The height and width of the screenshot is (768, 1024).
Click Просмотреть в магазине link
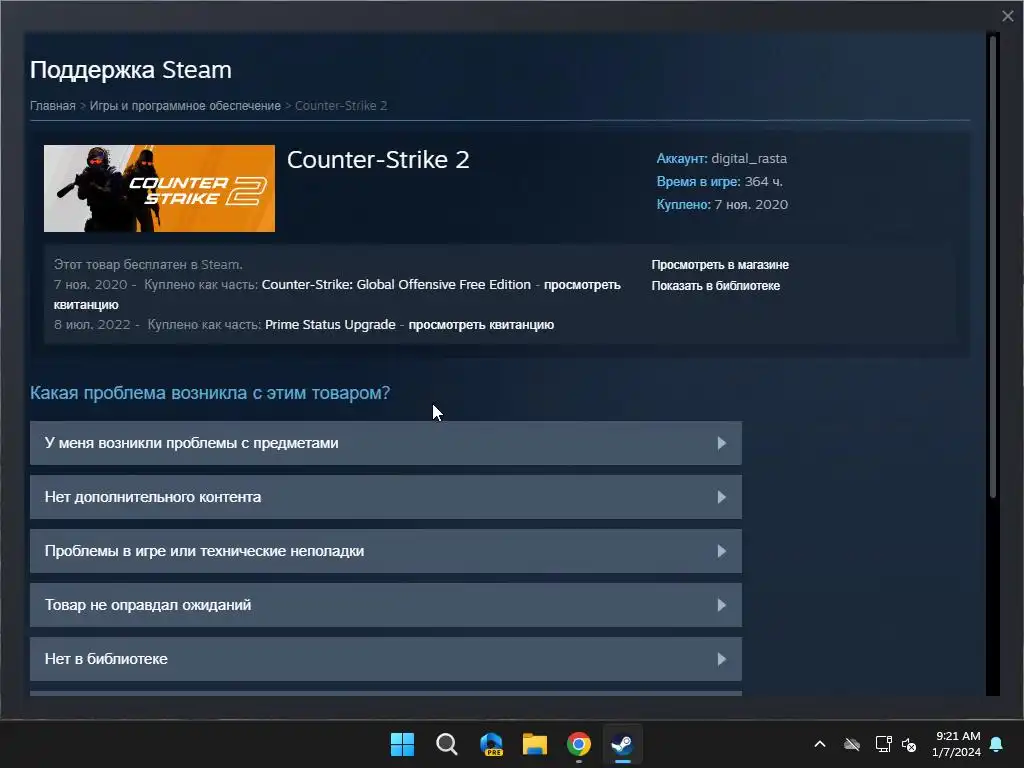[720, 264]
